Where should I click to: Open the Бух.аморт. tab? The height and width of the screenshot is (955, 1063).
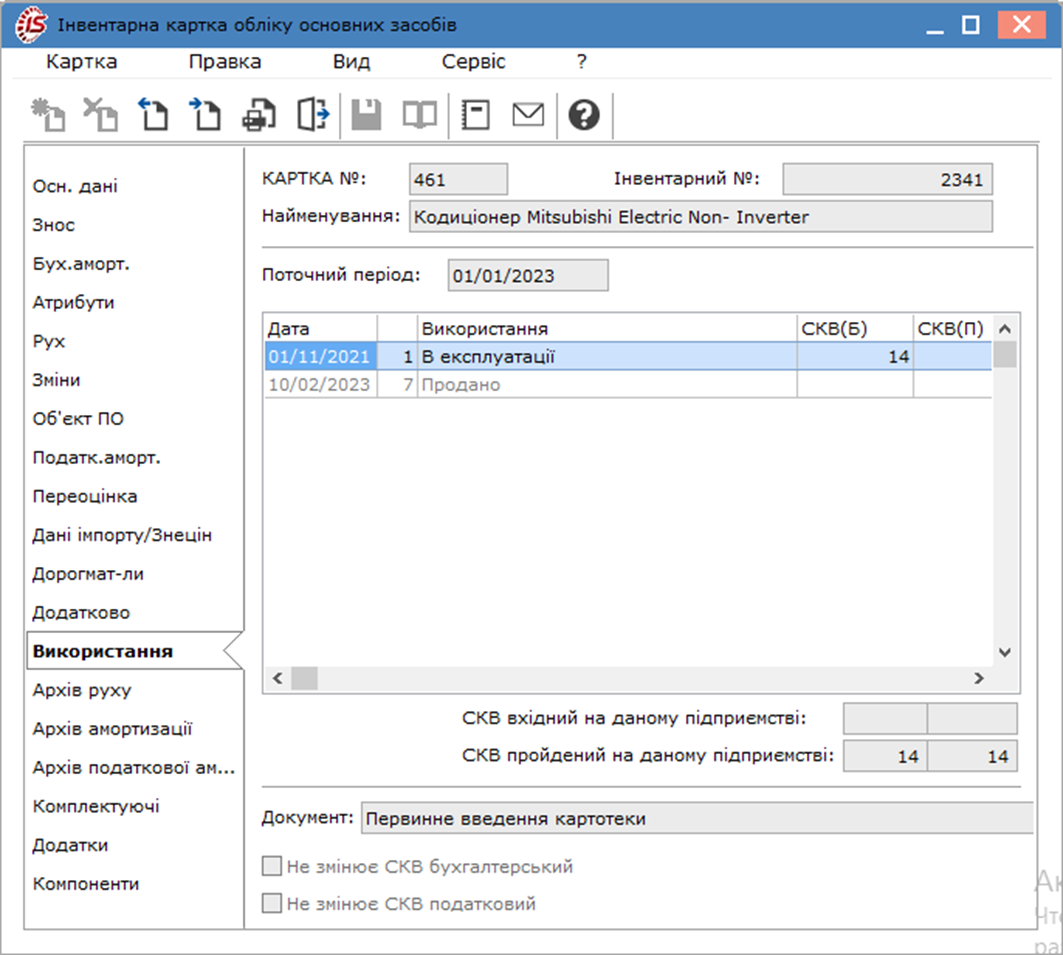pos(81,264)
